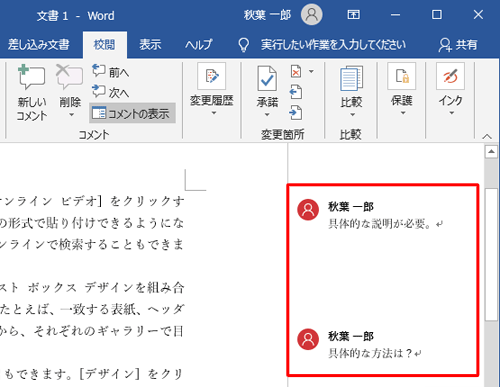This screenshot has height=387, width=500.
Task: Go to previous comment (前へ)
Action: [x=110, y=72]
